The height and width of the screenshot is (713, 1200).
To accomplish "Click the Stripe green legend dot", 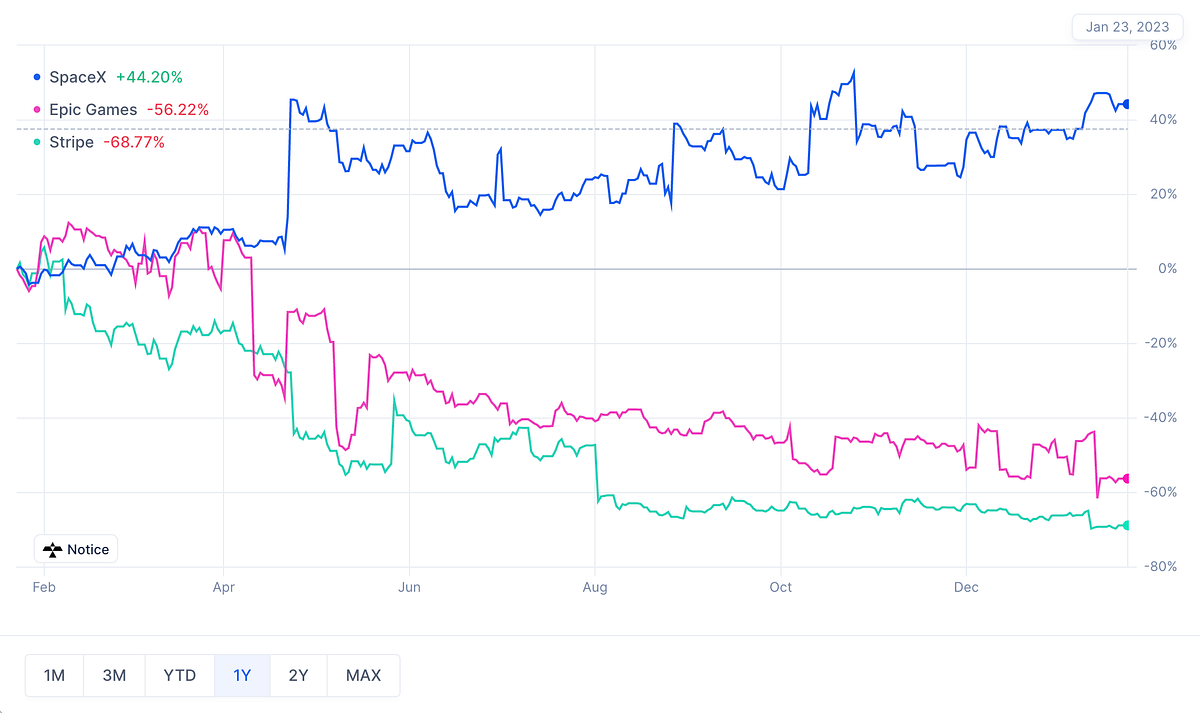I will pos(37,143).
